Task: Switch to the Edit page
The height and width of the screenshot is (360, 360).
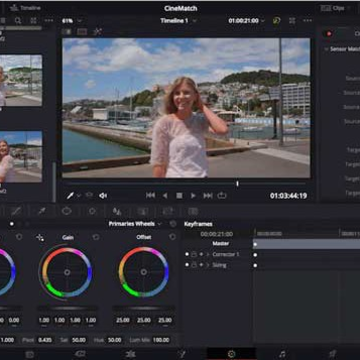Action: point(130,354)
